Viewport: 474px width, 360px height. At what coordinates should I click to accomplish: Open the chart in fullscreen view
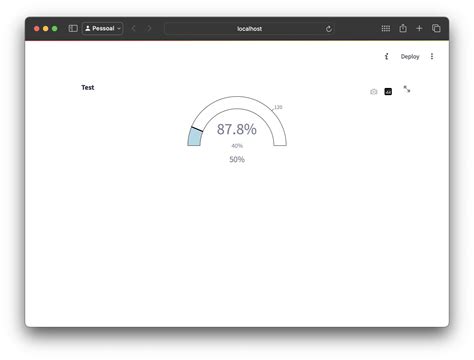tap(407, 89)
